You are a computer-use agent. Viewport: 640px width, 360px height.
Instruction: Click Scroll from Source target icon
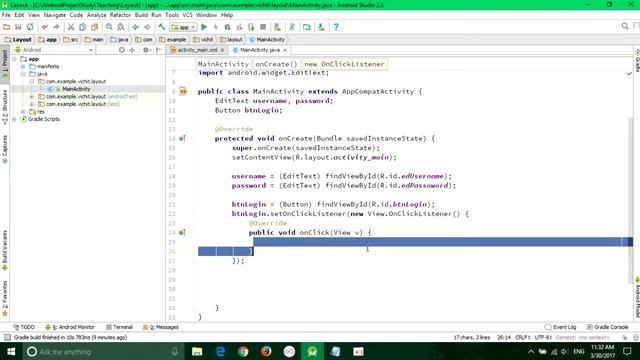point(122,50)
